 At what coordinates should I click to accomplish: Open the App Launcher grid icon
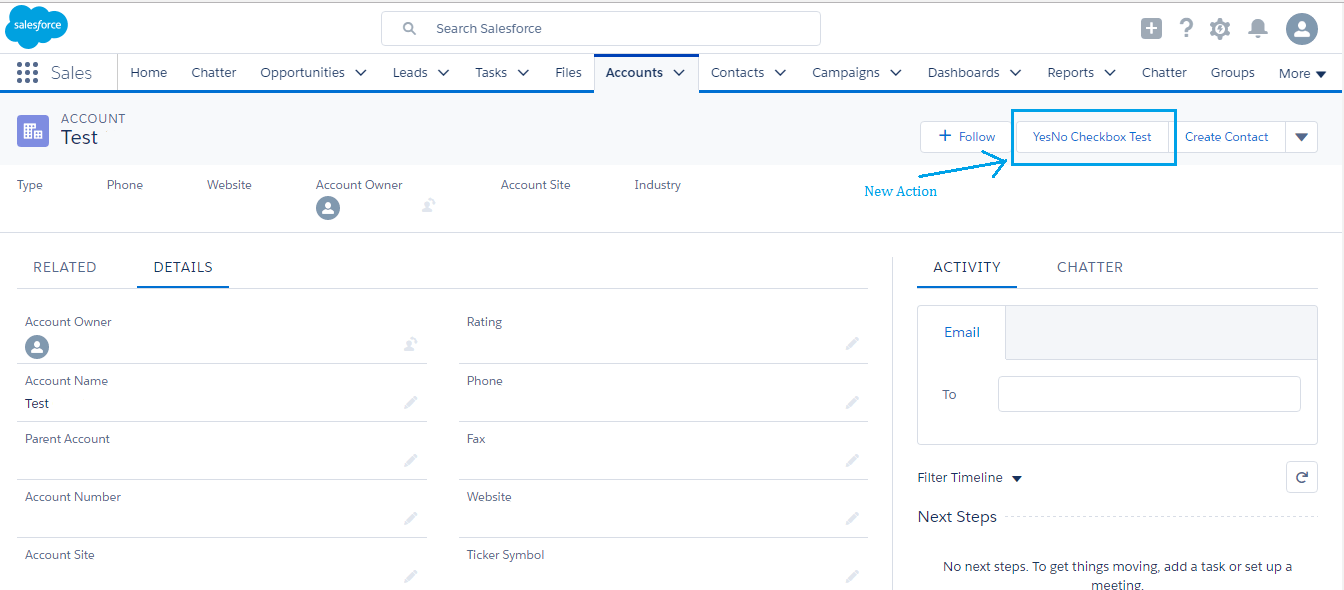[26, 72]
